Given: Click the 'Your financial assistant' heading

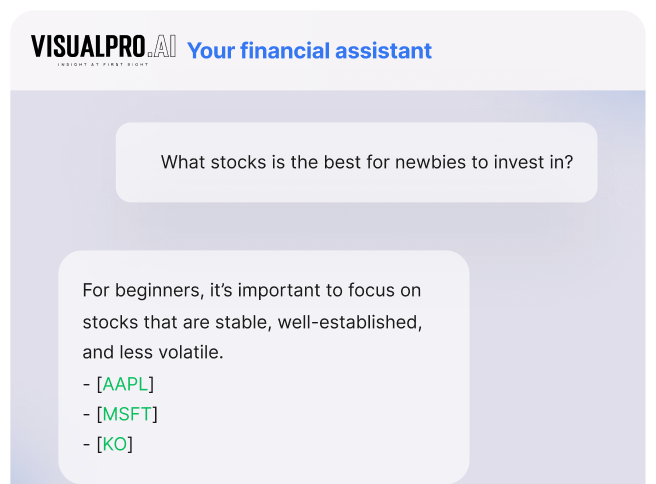Looking at the screenshot, I should pos(309,51).
